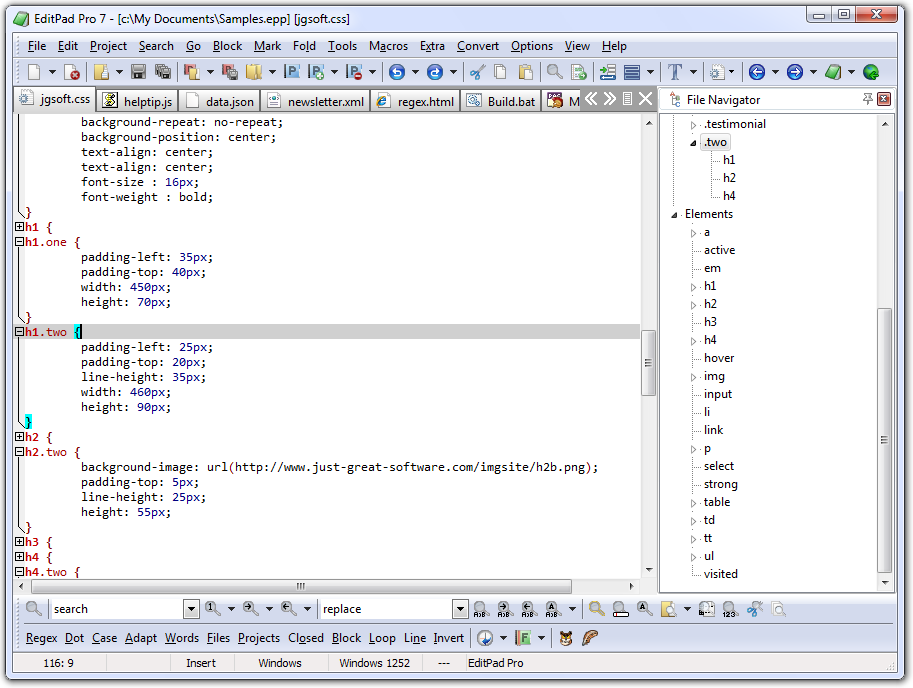Click the Count Matches 123 icon
Image resolution: width=913 pixels, height=688 pixels.
pos(730,609)
